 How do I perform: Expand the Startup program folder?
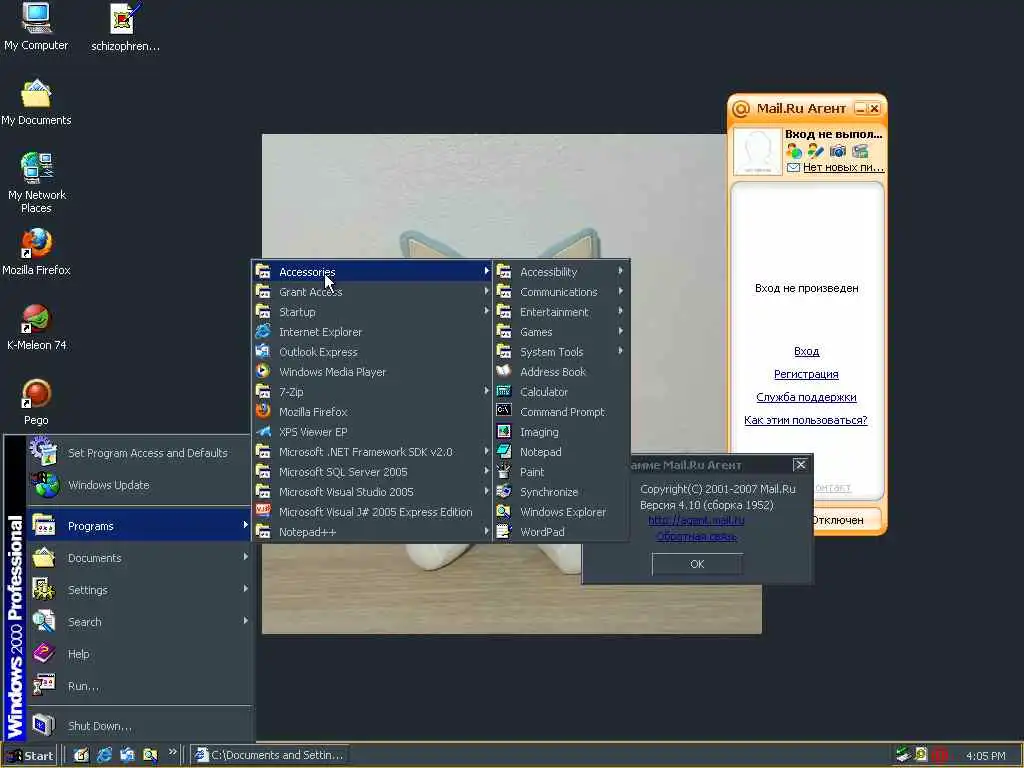click(x=372, y=312)
